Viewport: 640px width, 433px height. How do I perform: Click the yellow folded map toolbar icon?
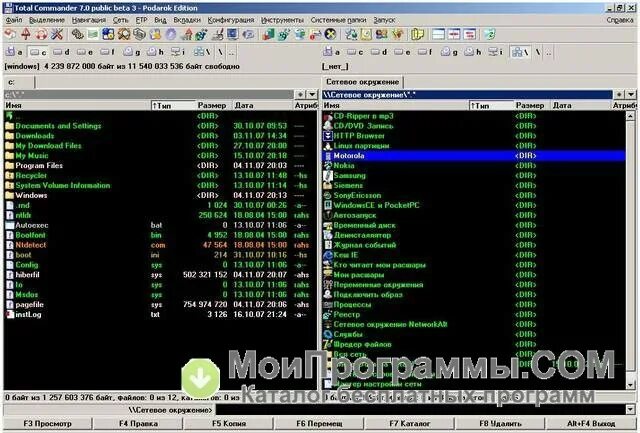click(x=417, y=35)
